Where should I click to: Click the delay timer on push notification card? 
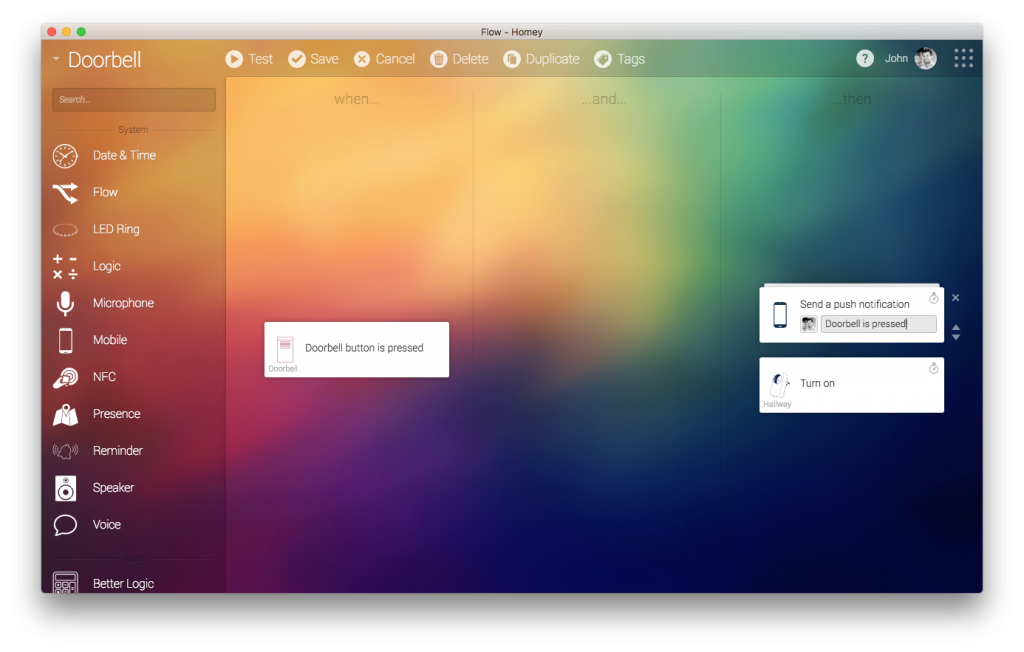point(934,298)
